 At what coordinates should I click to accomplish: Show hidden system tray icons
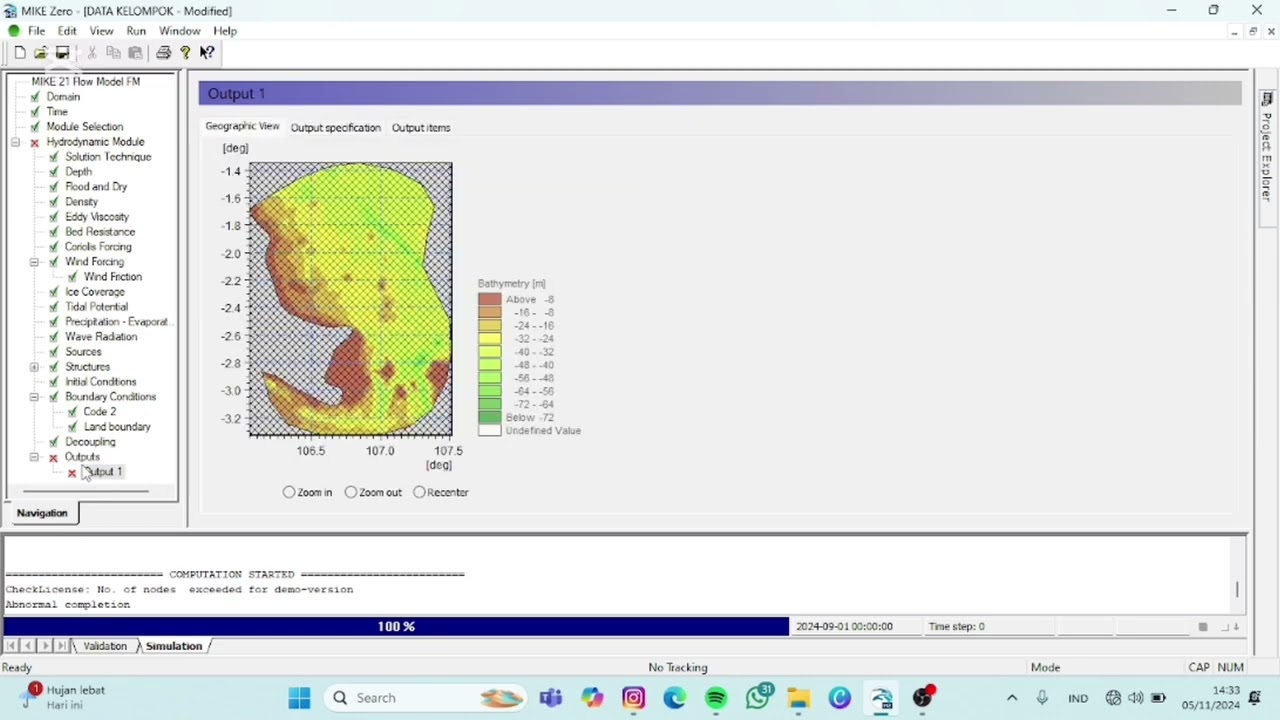(1012, 698)
